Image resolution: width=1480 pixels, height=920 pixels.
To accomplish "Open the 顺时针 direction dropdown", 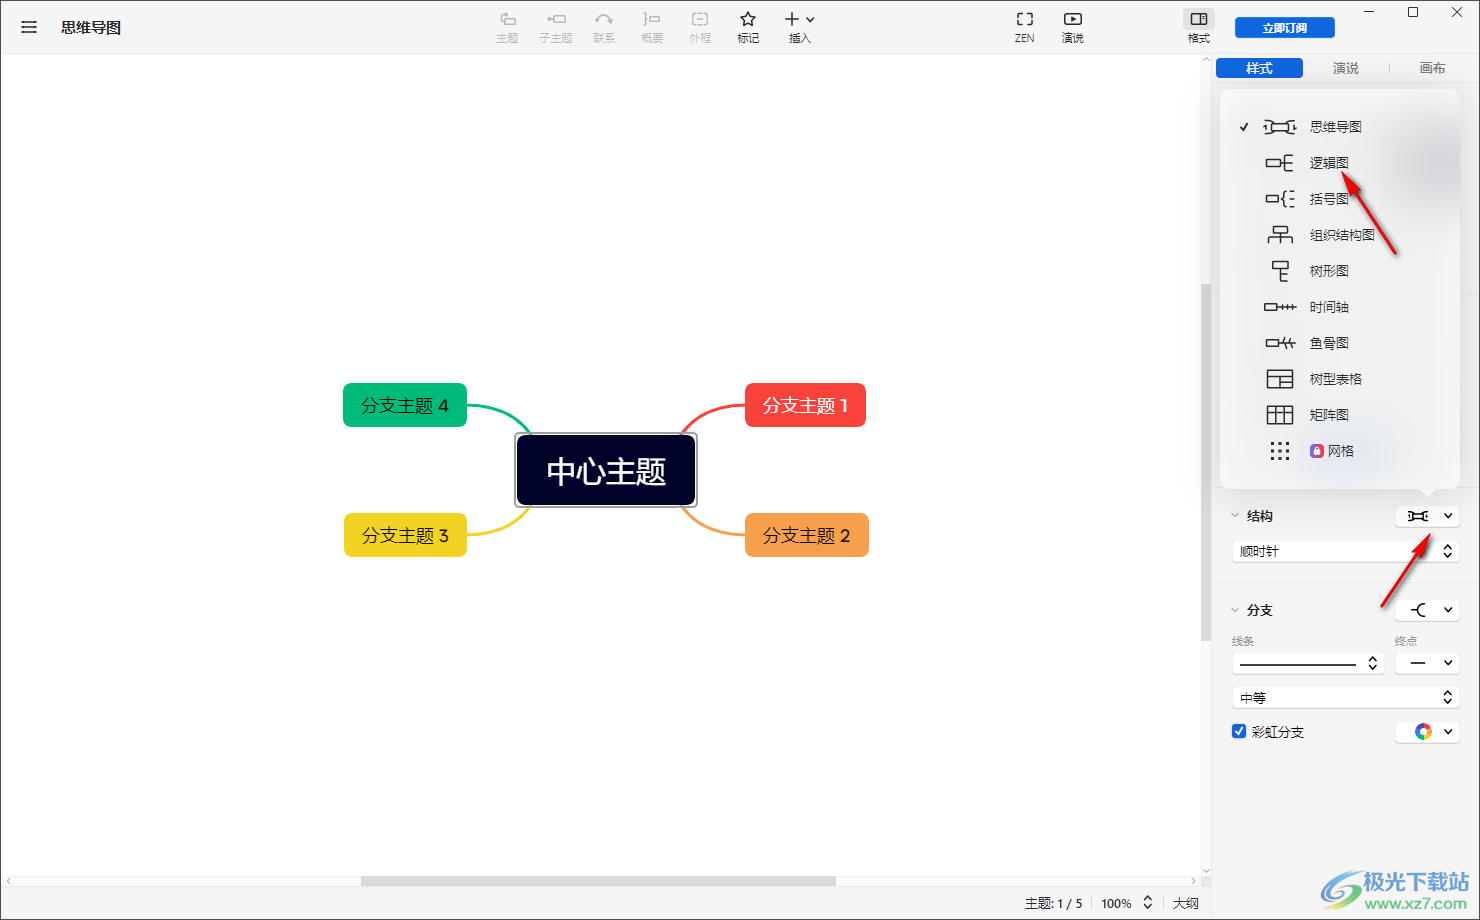I will 1346,551.
